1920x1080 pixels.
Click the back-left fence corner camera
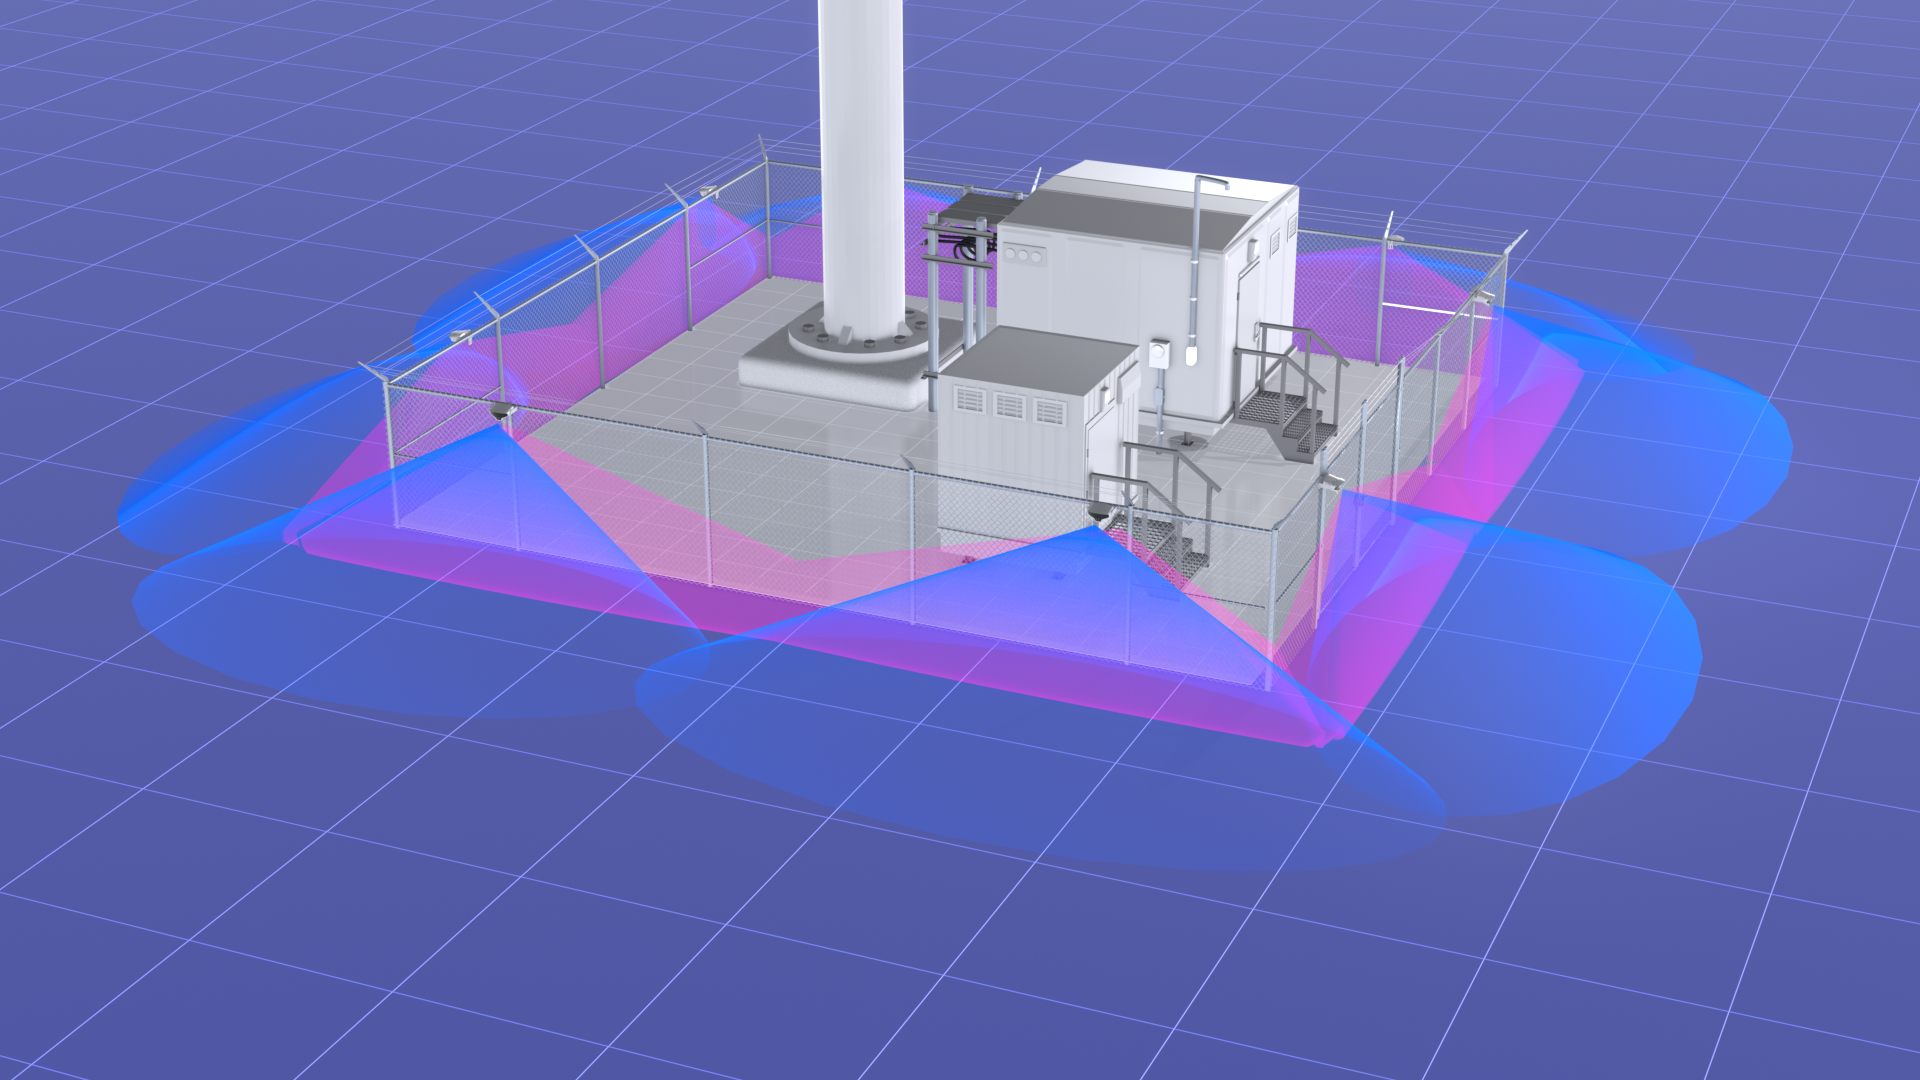tap(709, 188)
